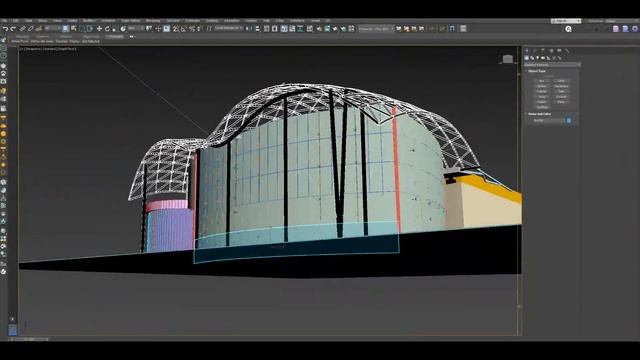Click Use Pivot Point Center icon

pos(149,29)
